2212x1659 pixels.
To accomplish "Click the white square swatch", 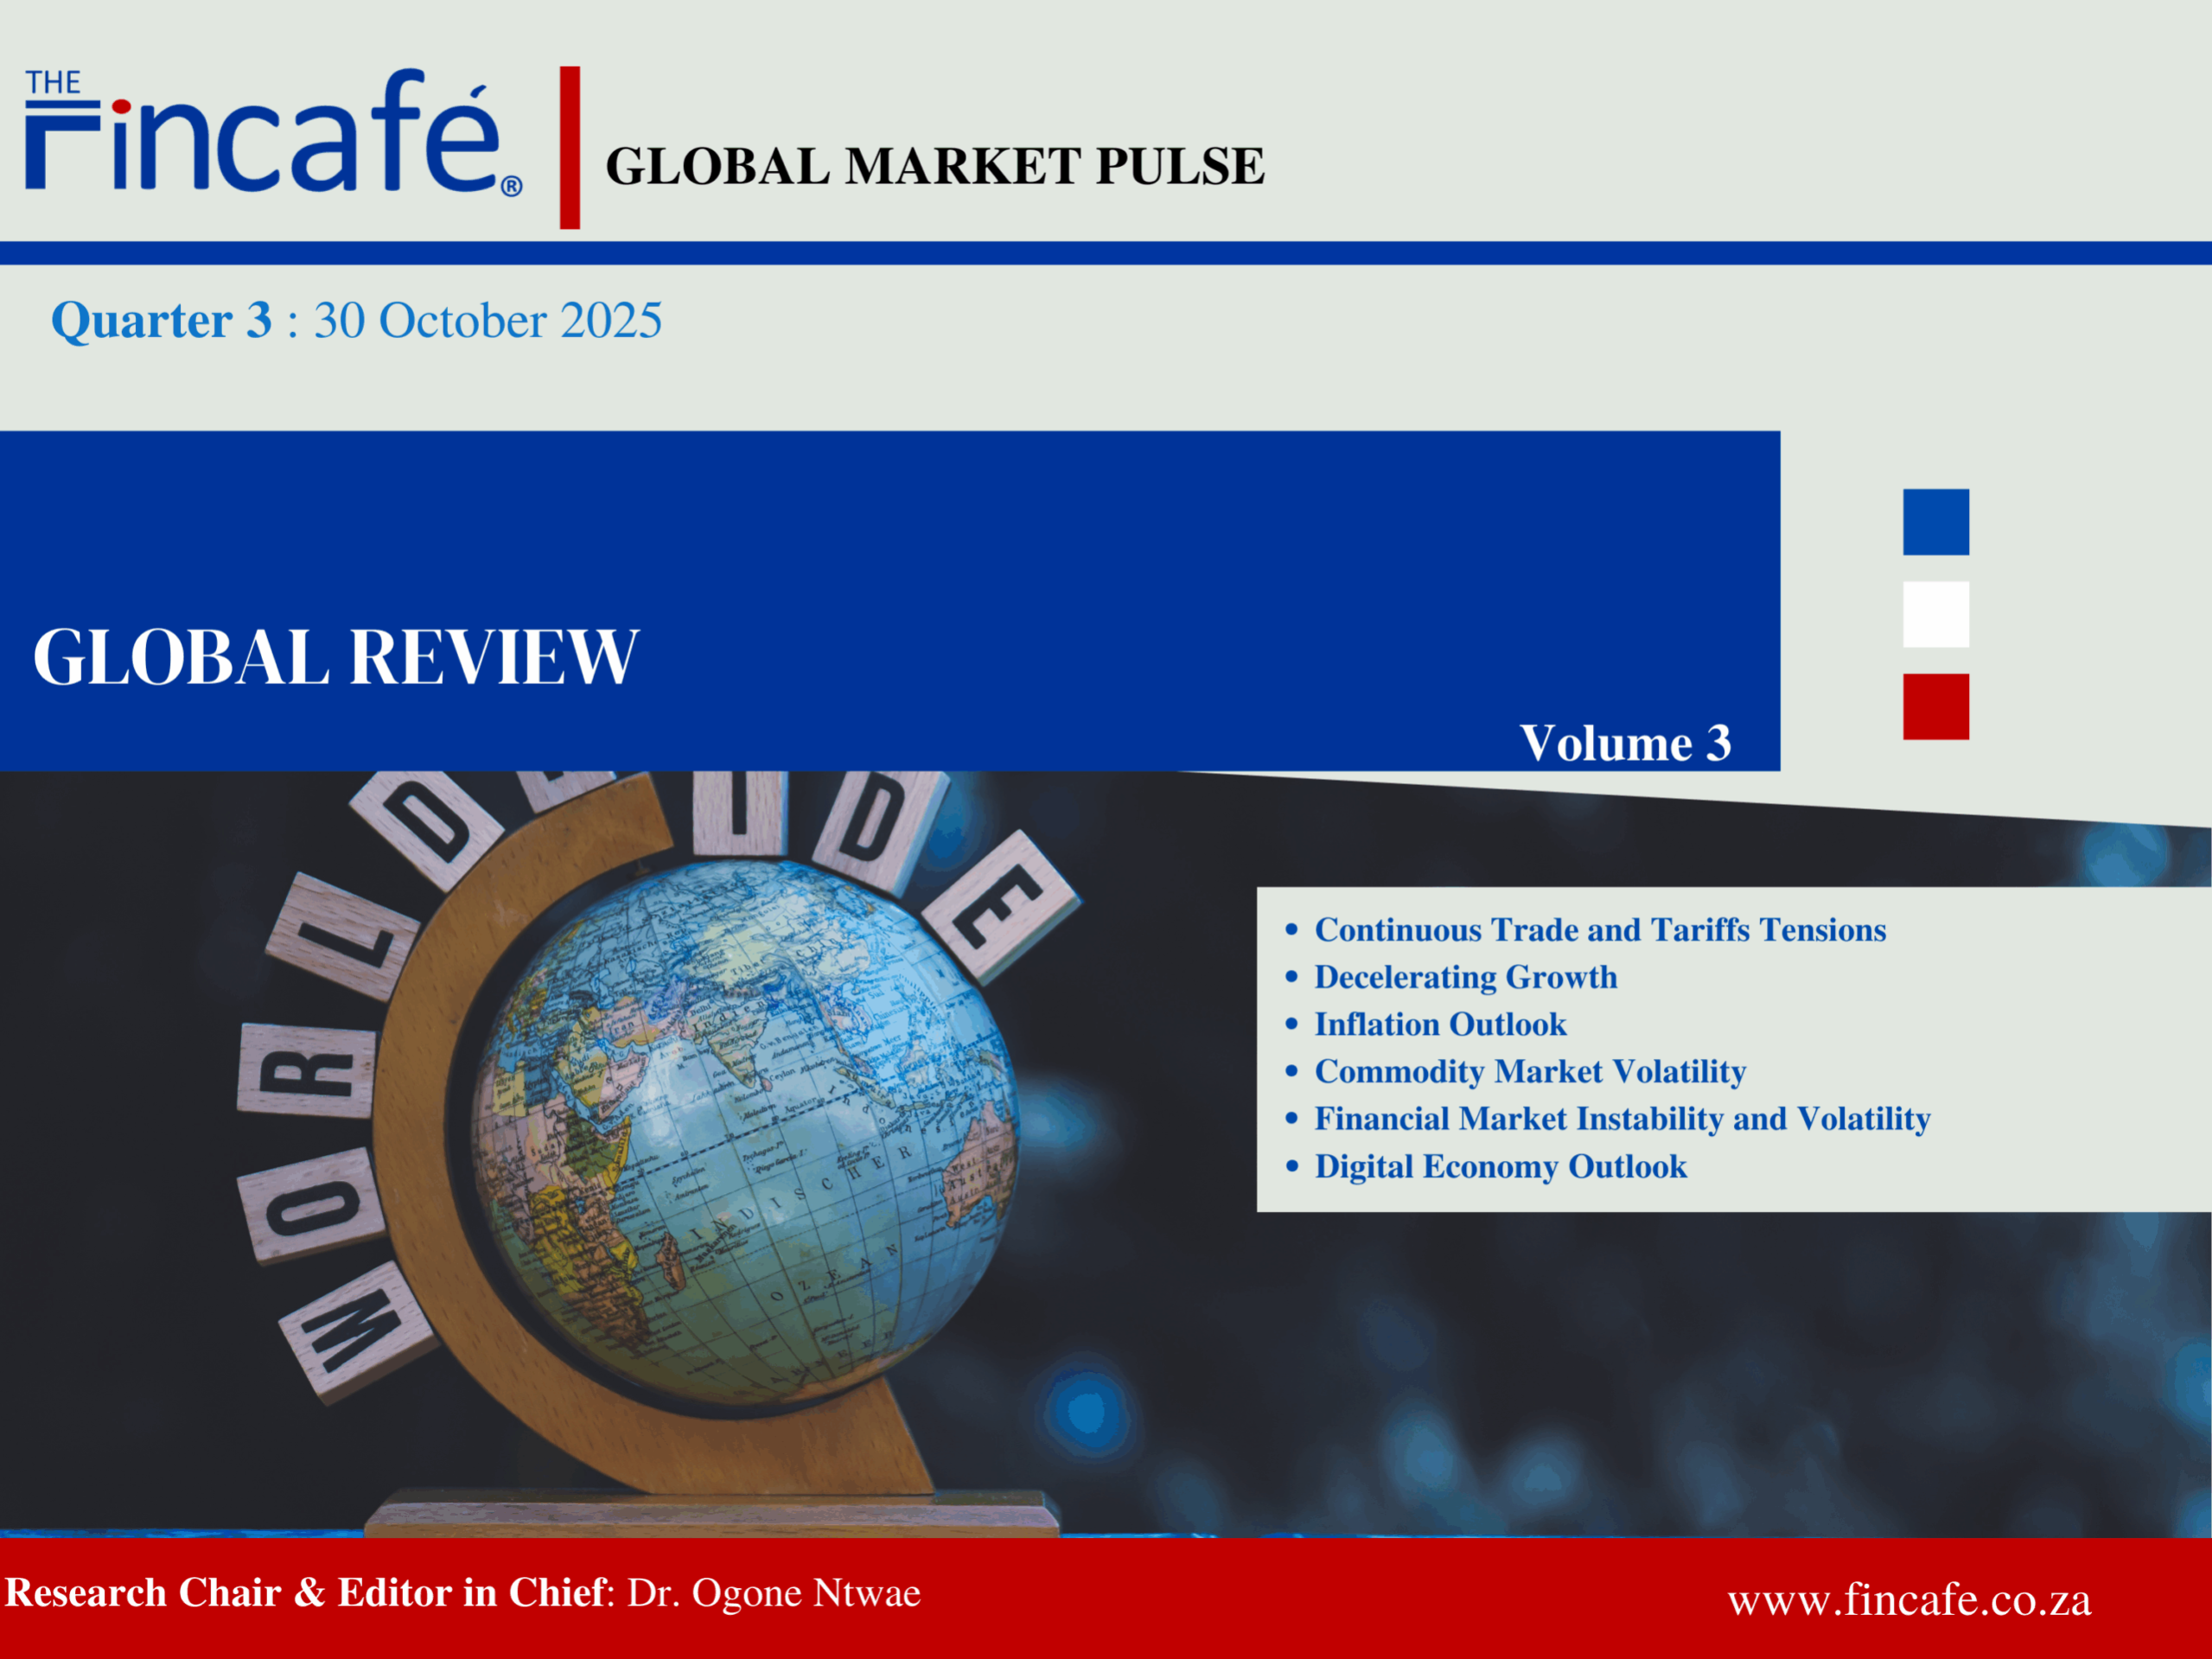I will pyautogui.click(x=1935, y=614).
